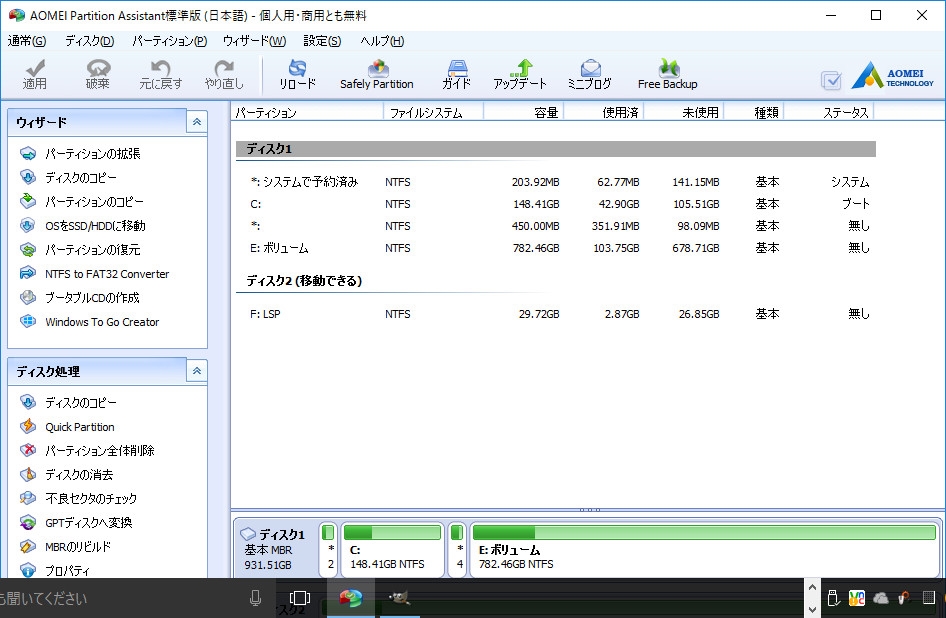The image size is (946, 618).
Task: Open the Safely Partition tool
Action: click(377, 75)
